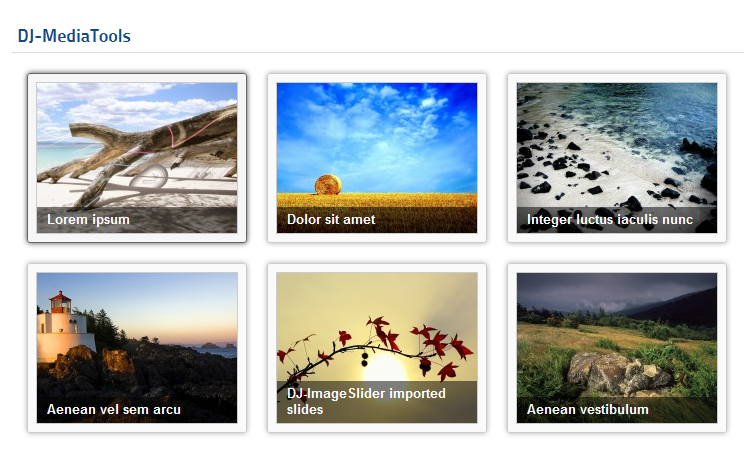
Task: Click the glowing sun behind the branch
Action: click(385, 369)
